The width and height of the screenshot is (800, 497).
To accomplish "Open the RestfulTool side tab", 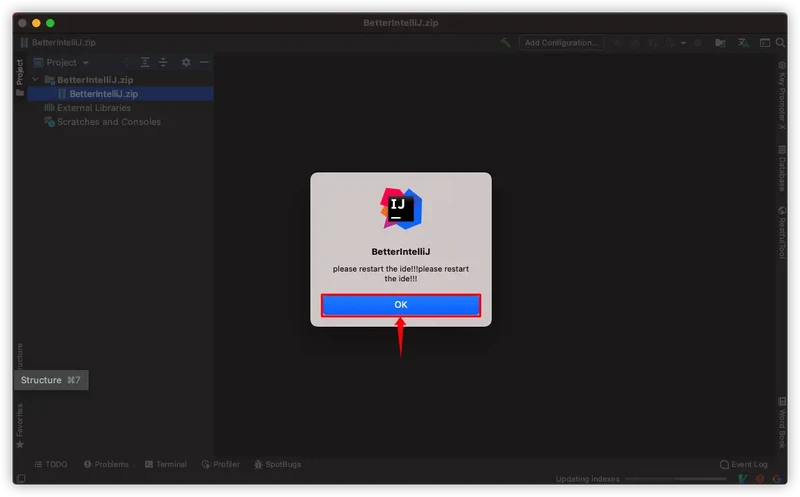I will (x=782, y=233).
